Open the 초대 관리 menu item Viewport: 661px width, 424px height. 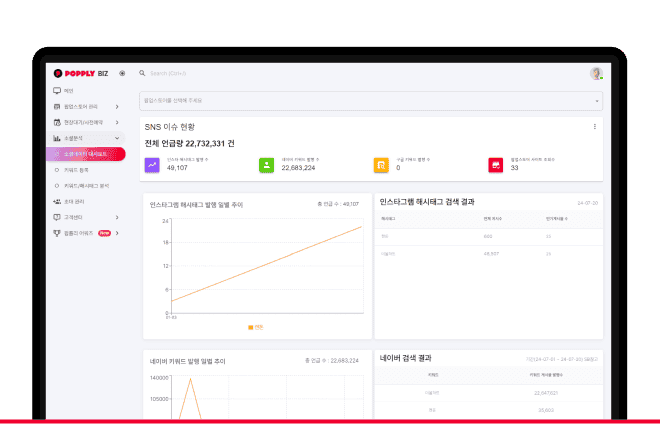74,201
